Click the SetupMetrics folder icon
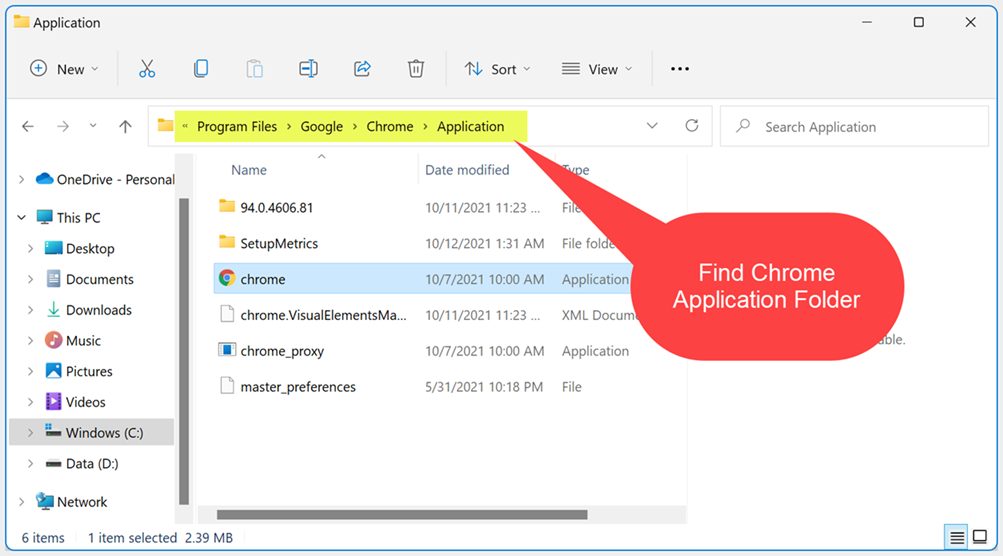This screenshot has width=1003, height=556. coord(226,242)
